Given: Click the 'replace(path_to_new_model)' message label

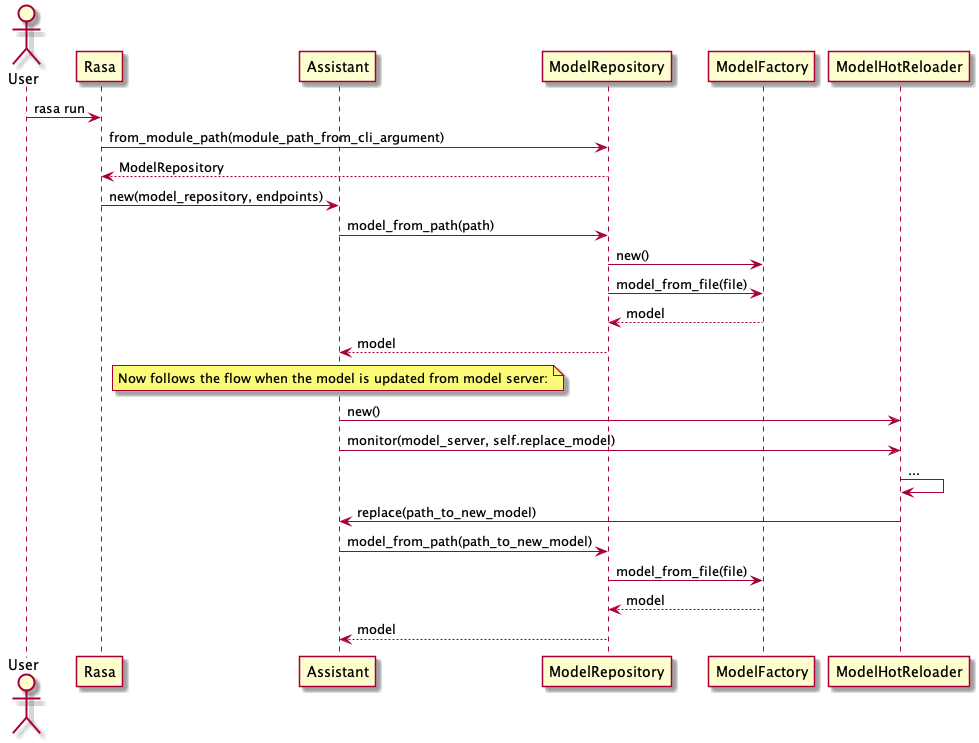Looking at the screenshot, I should (446, 513).
